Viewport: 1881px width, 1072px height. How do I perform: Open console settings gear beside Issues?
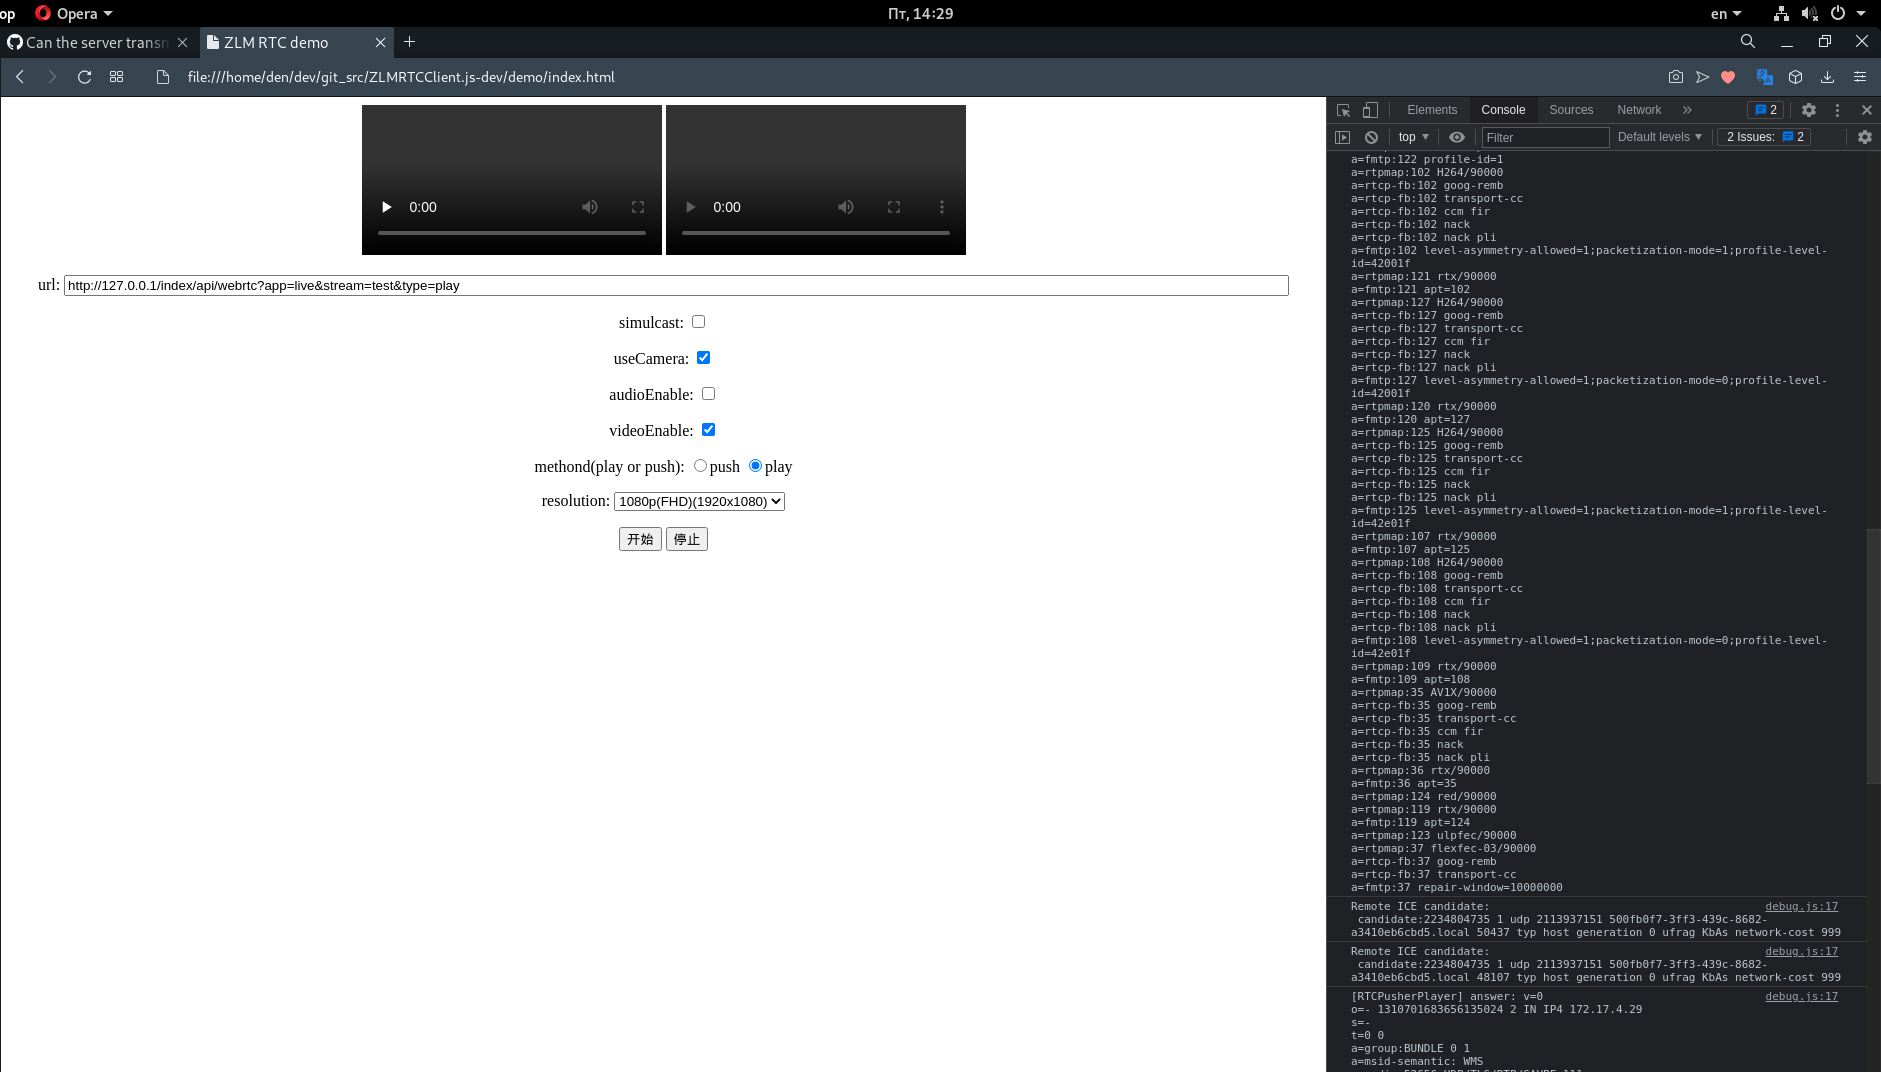coord(1865,137)
